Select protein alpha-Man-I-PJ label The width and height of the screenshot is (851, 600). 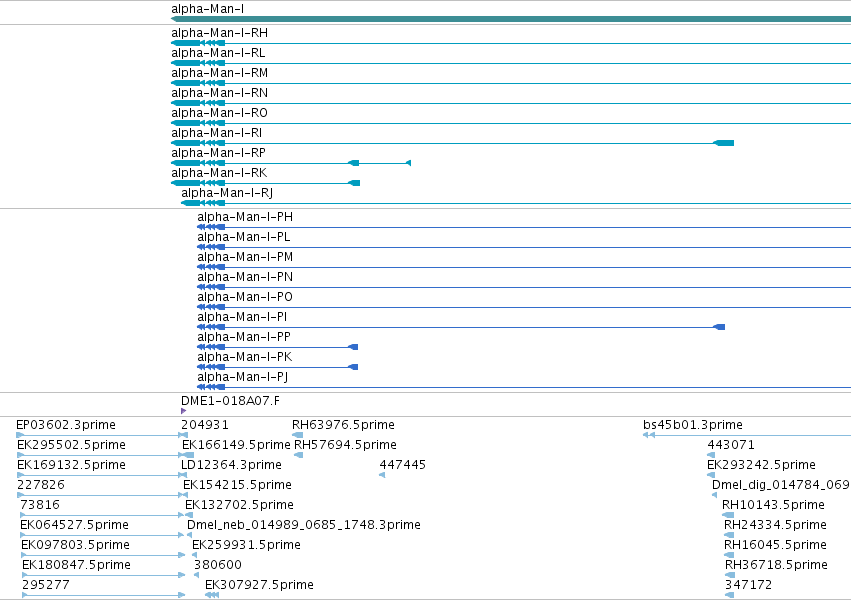click(243, 378)
